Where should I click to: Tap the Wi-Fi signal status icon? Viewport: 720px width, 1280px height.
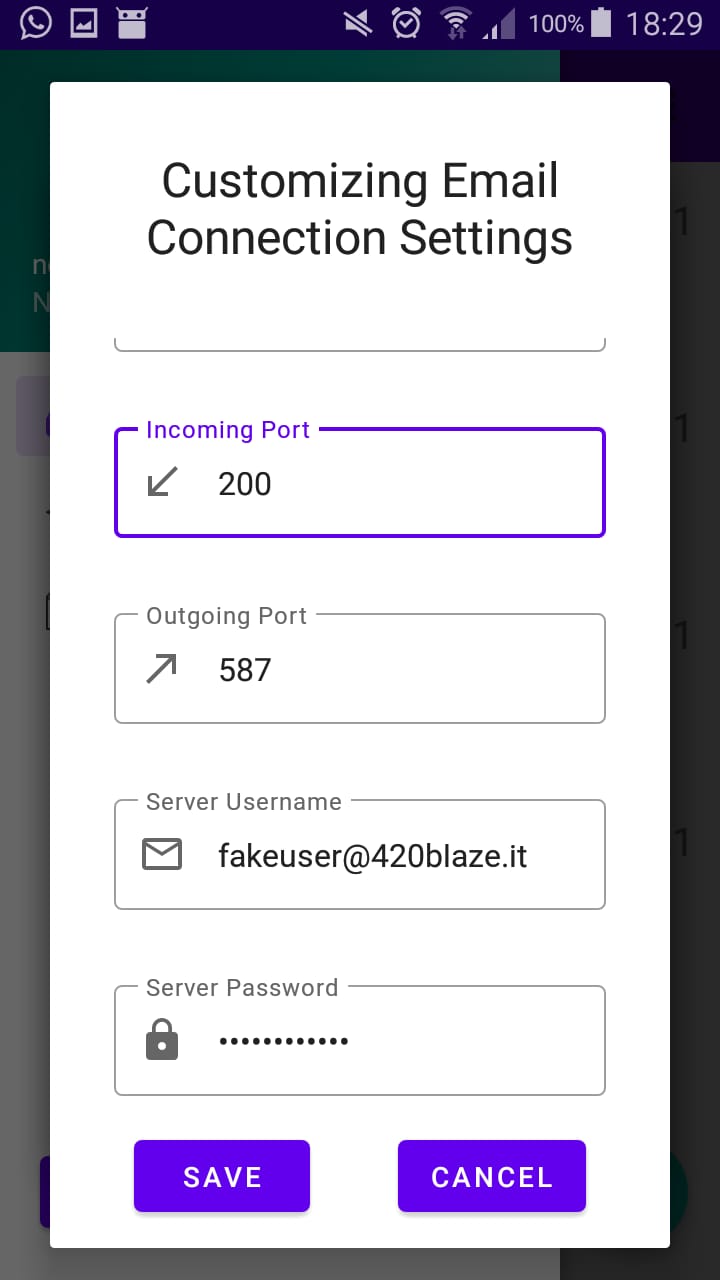456,23
